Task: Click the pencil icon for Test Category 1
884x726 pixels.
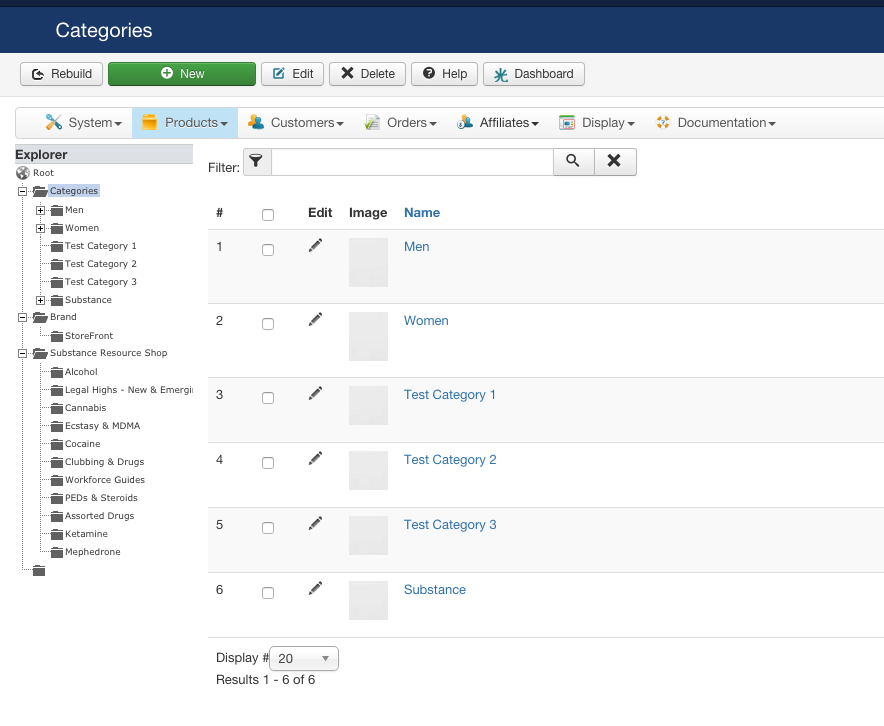Action: tap(316, 393)
